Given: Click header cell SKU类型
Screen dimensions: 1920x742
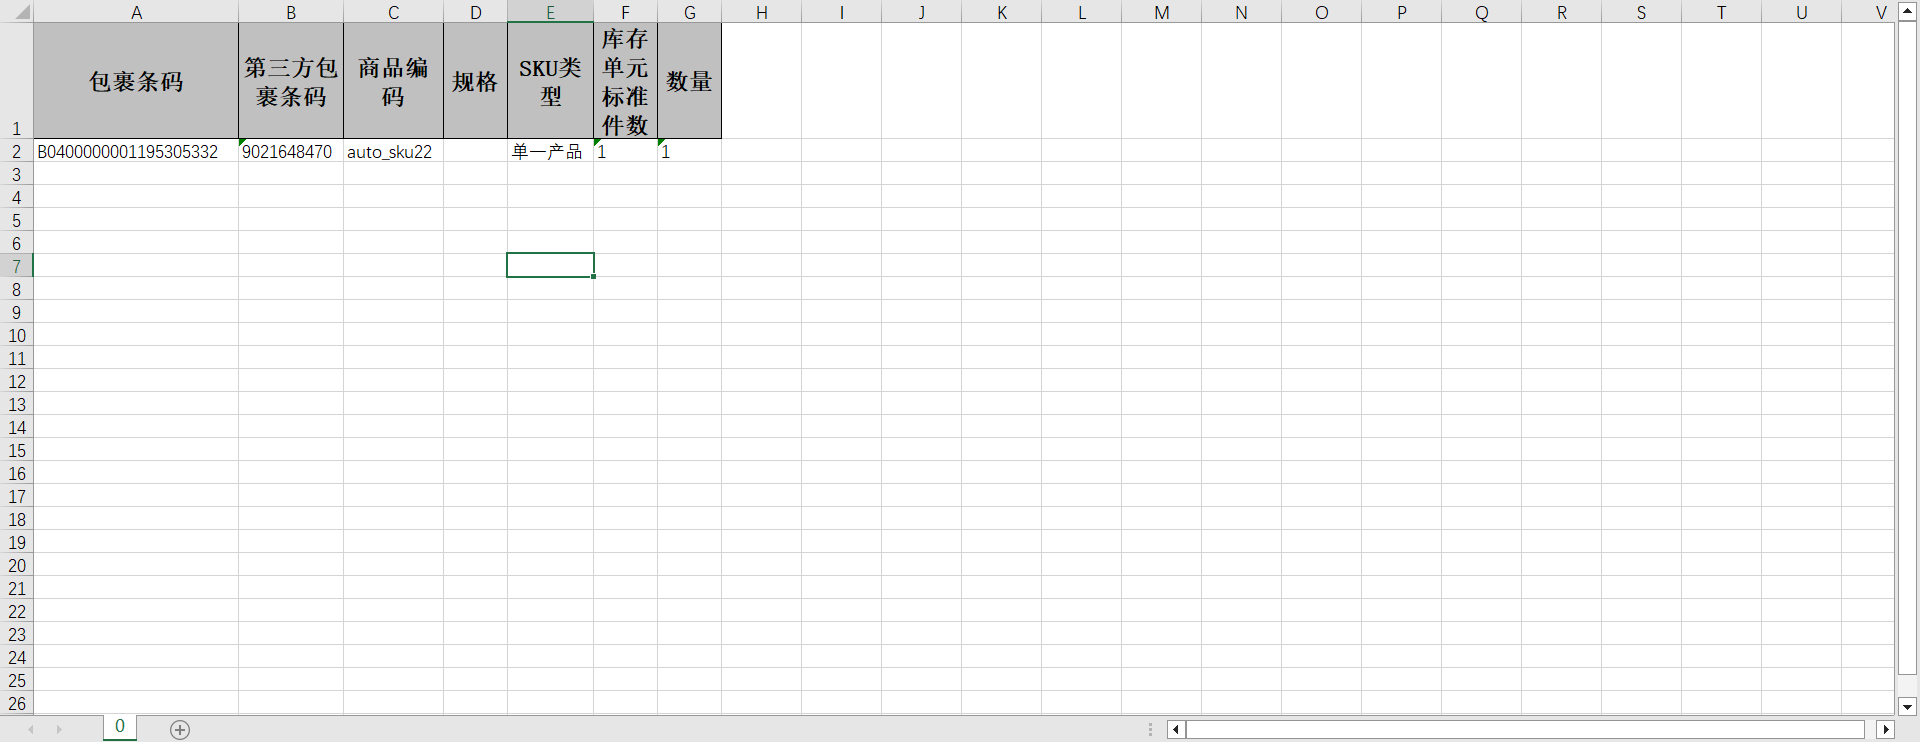Looking at the screenshot, I should [x=550, y=81].
